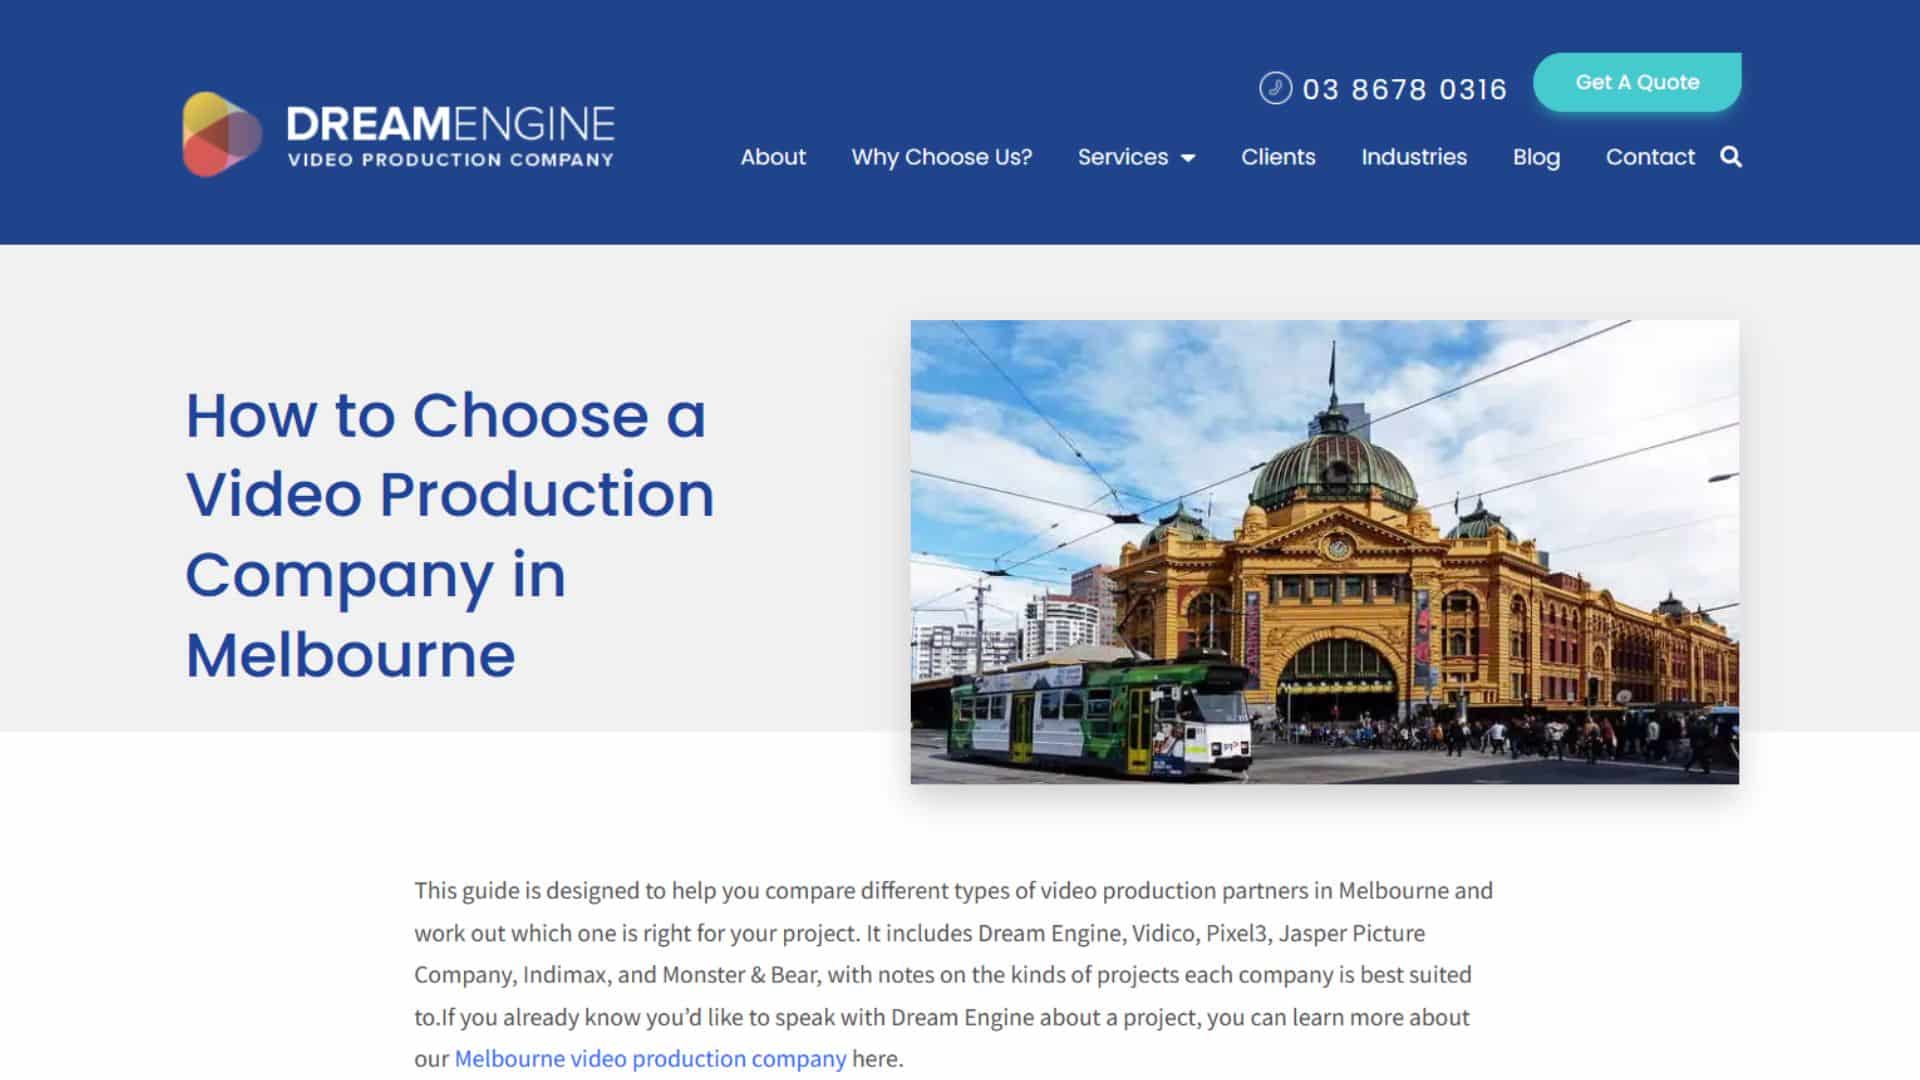Navigate to the Contact page

[x=1650, y=157]
